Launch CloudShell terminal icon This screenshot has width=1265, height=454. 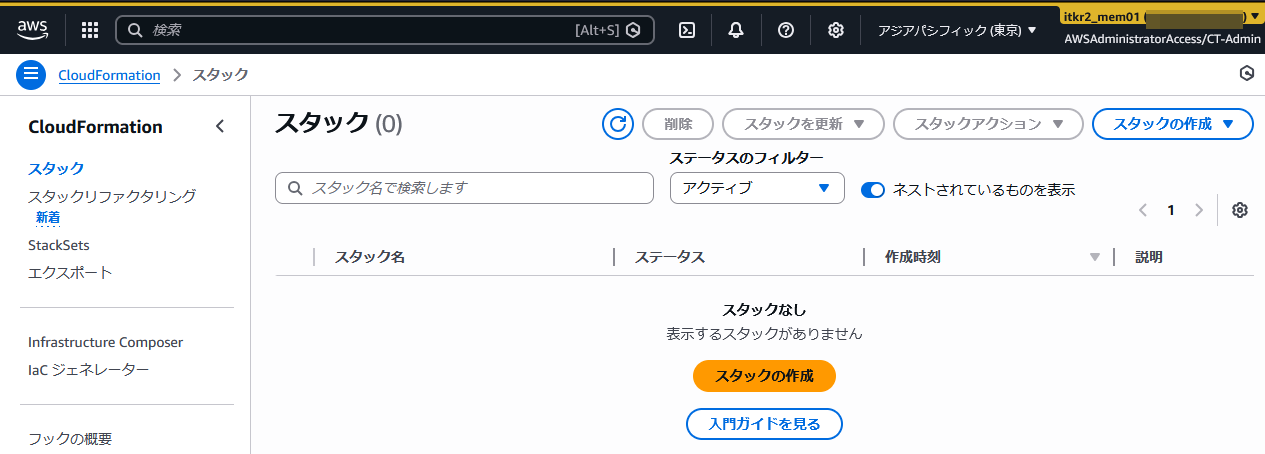pyautogui.click(x=687, y=30)
